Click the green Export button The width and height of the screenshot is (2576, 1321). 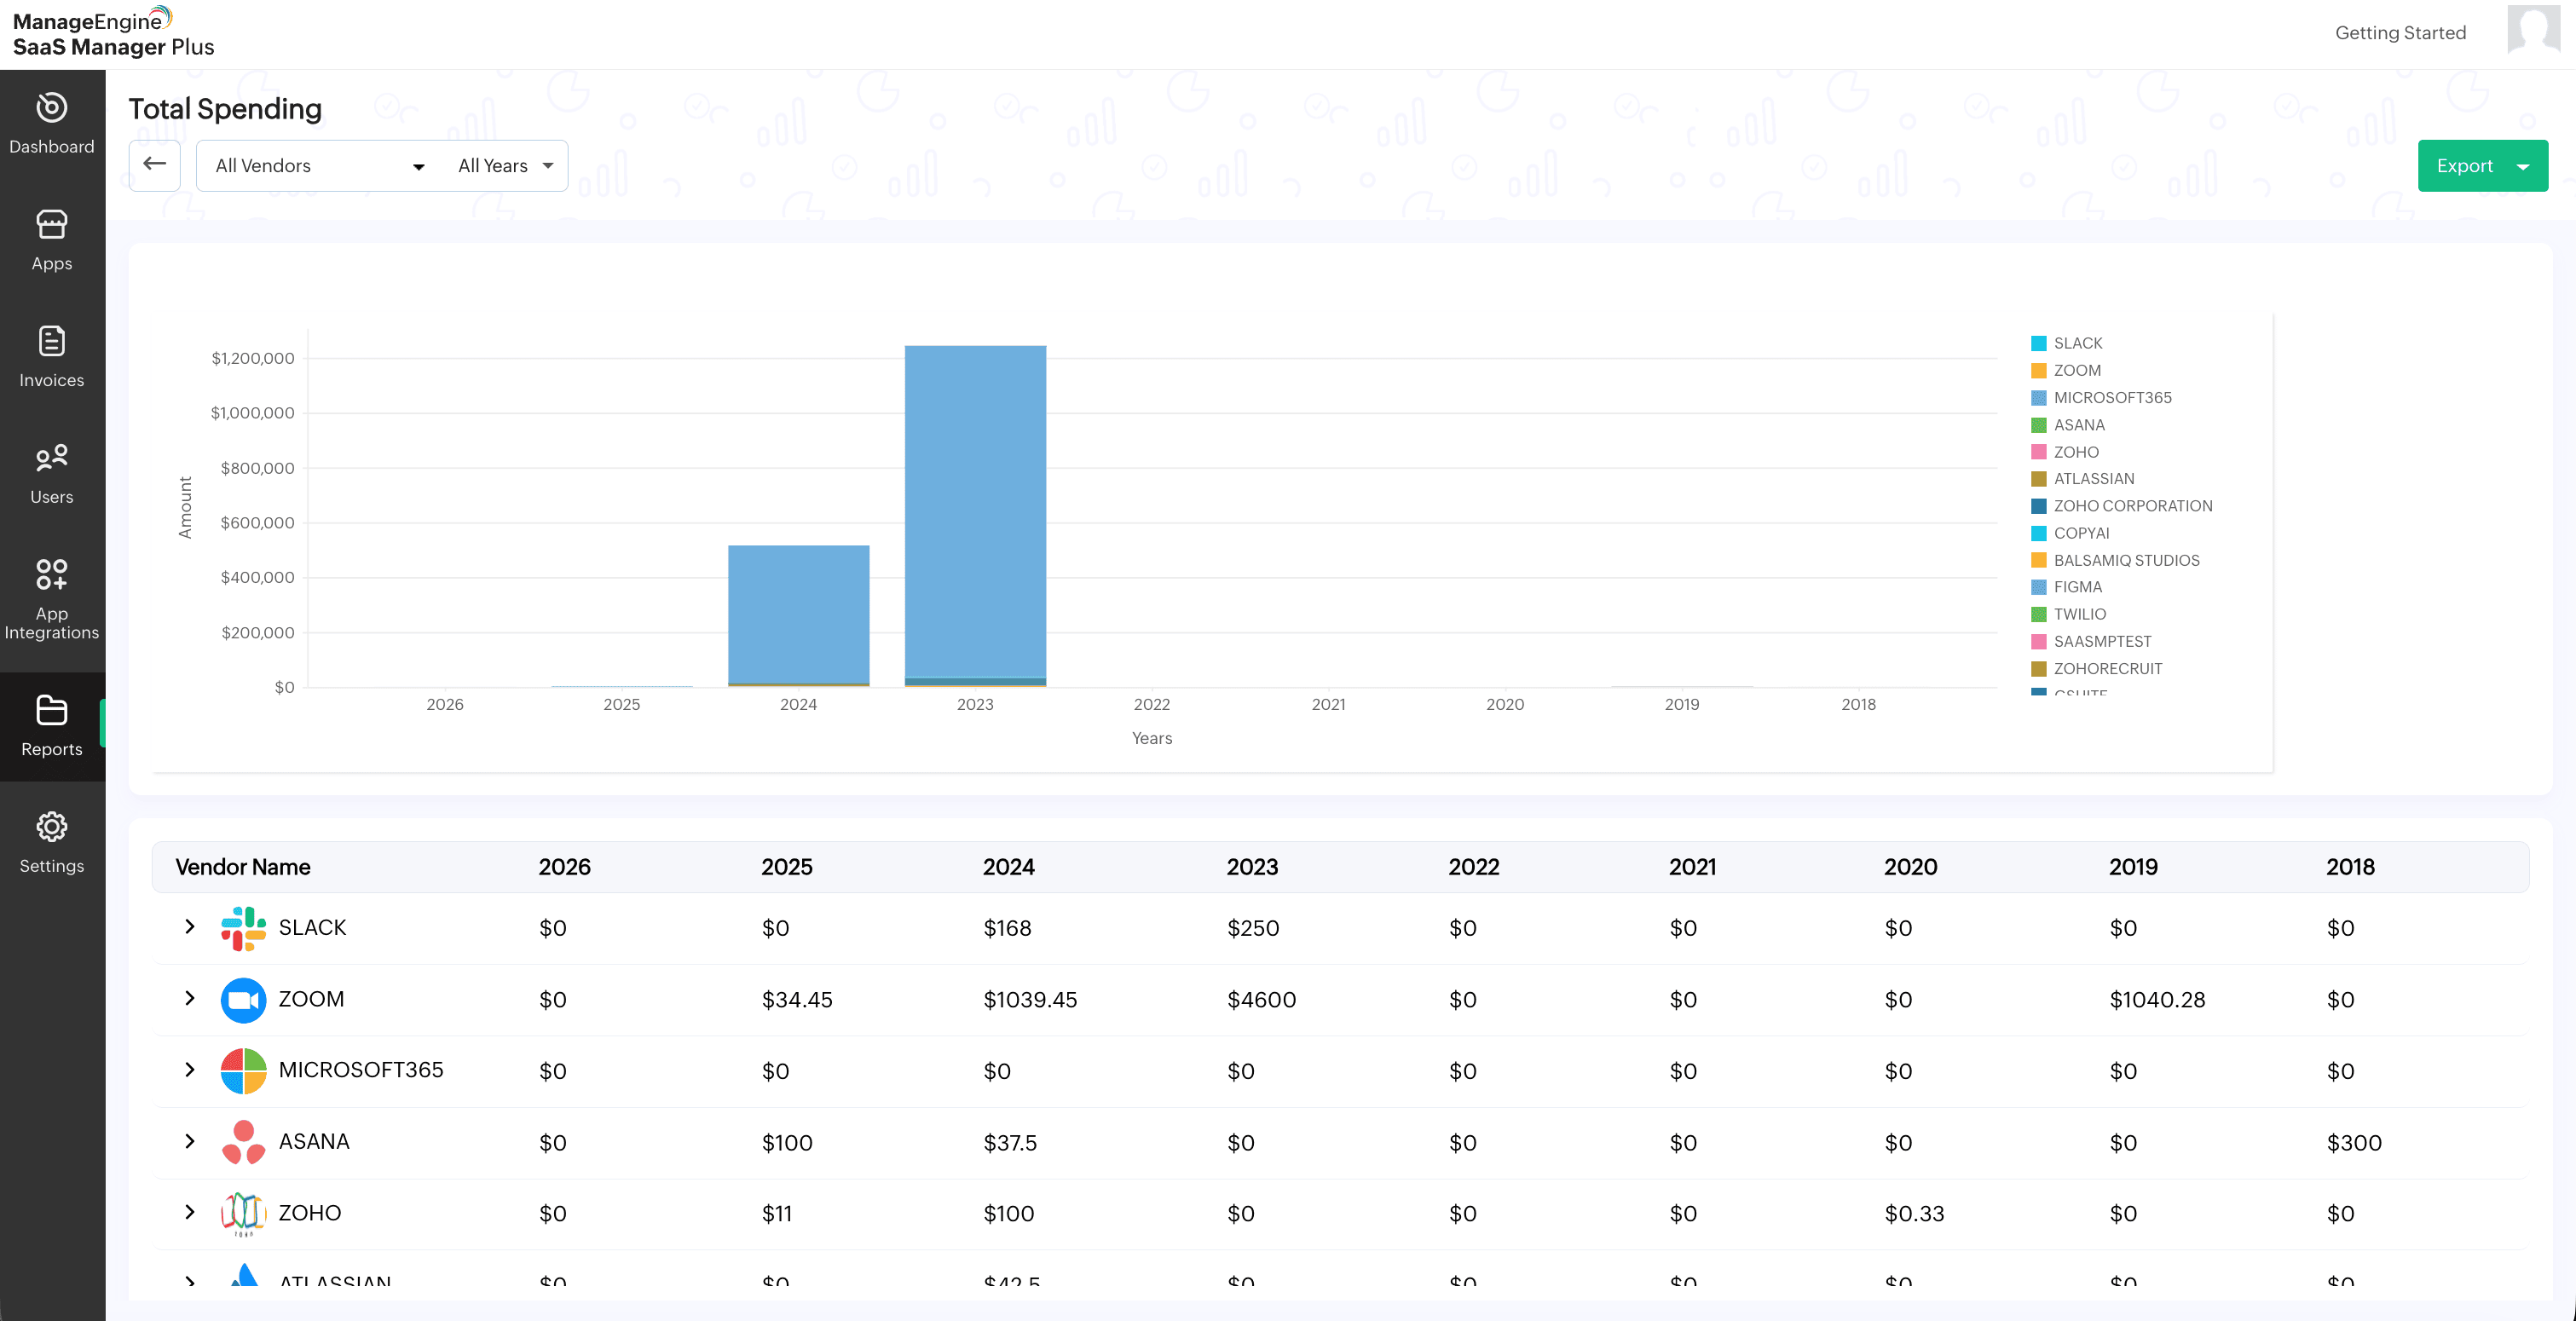point(2482,166)
